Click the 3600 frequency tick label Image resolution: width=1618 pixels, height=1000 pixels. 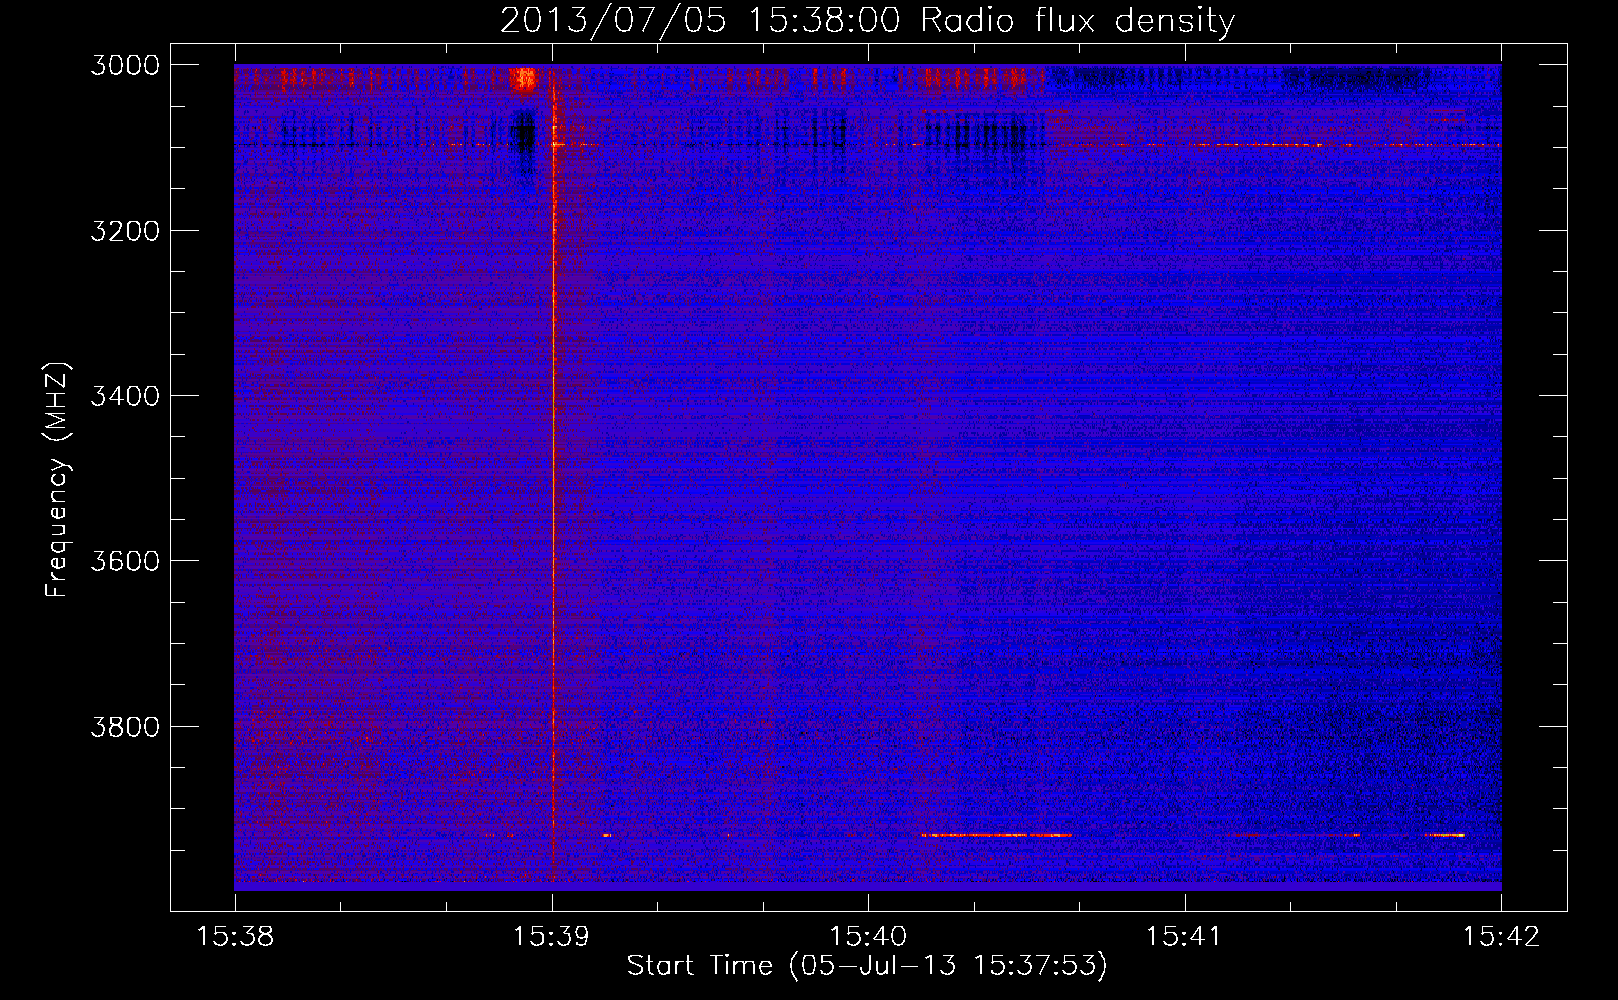tap(125, 561)
